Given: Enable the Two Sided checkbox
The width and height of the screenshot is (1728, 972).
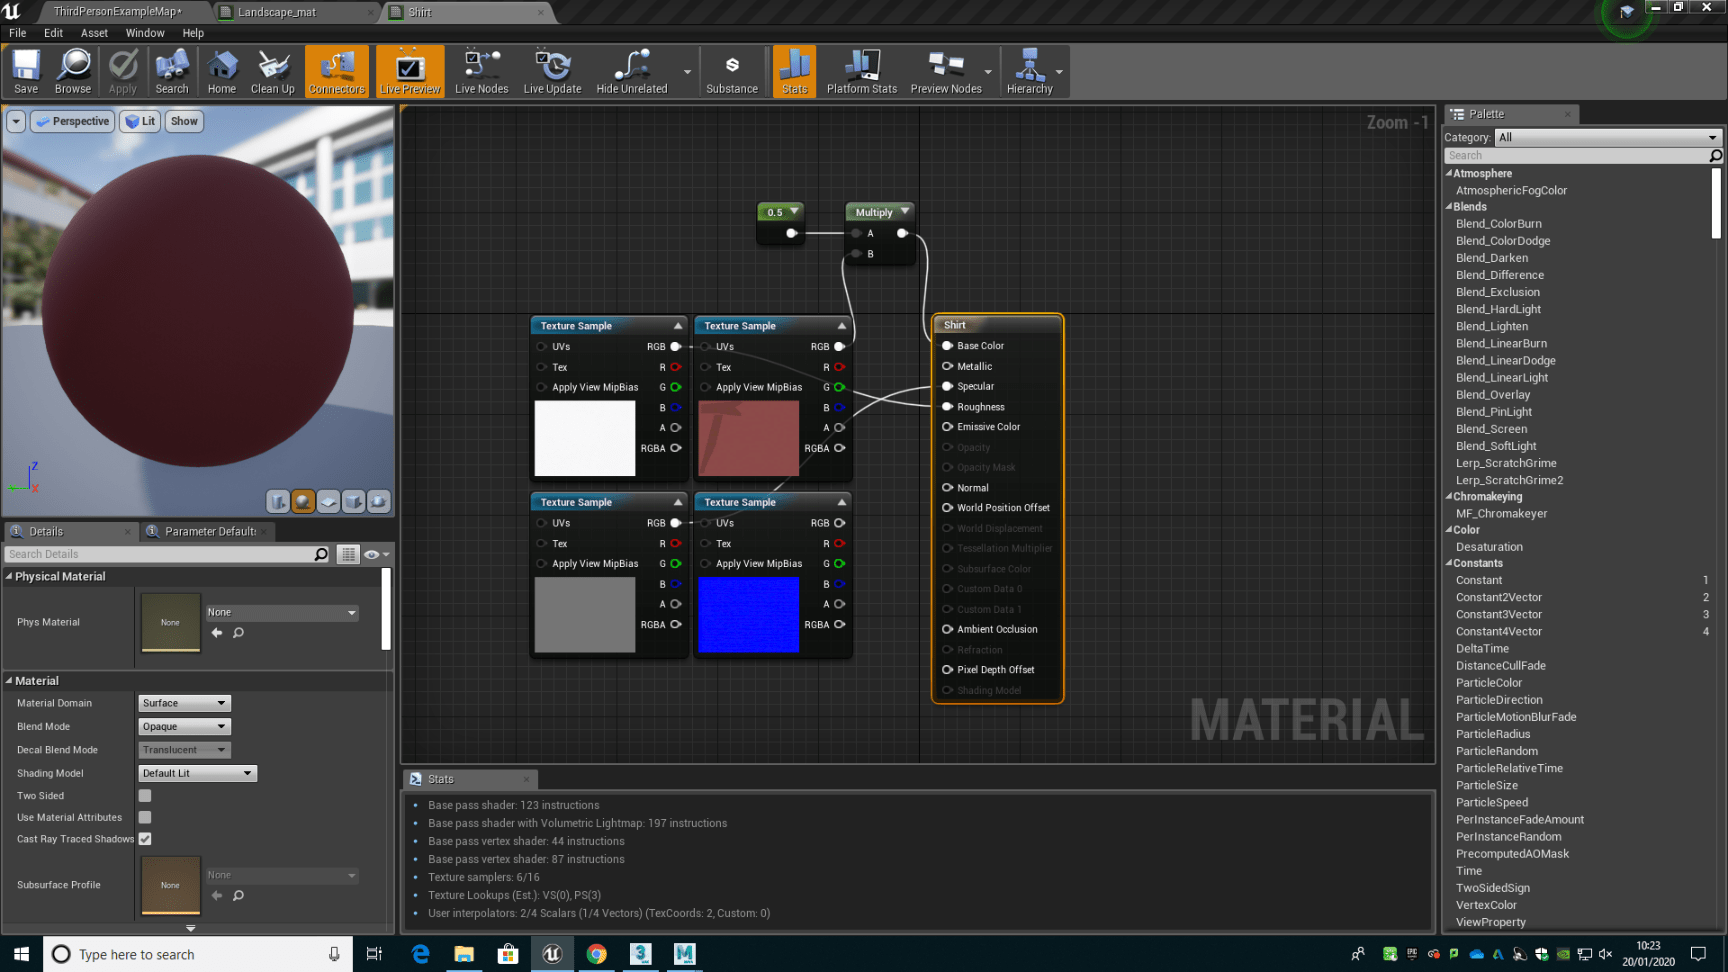Looking at the screenshot, I should [145, 796].
